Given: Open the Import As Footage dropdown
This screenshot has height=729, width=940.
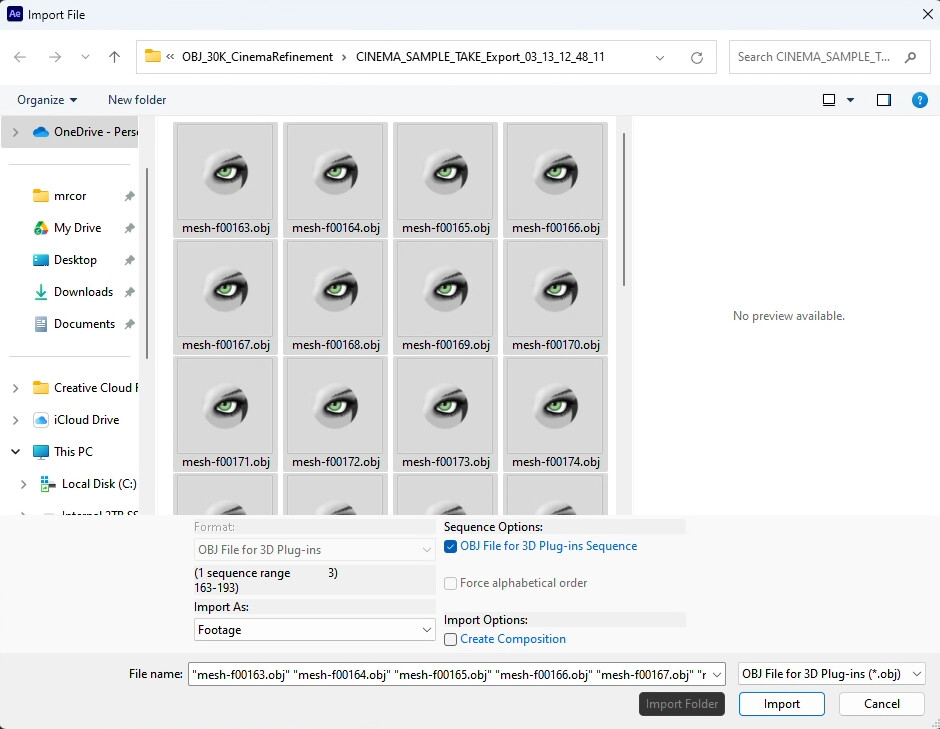Looking at the screenshot, I should [x=314, y=630].
